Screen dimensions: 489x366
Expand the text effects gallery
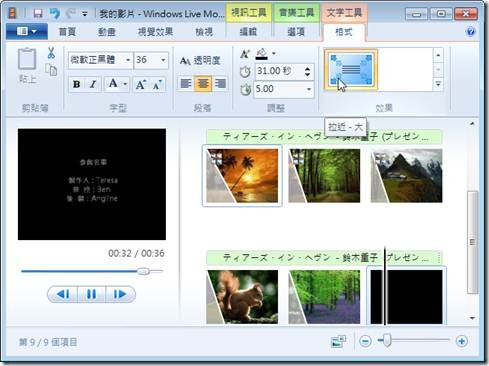coord(438,84)
